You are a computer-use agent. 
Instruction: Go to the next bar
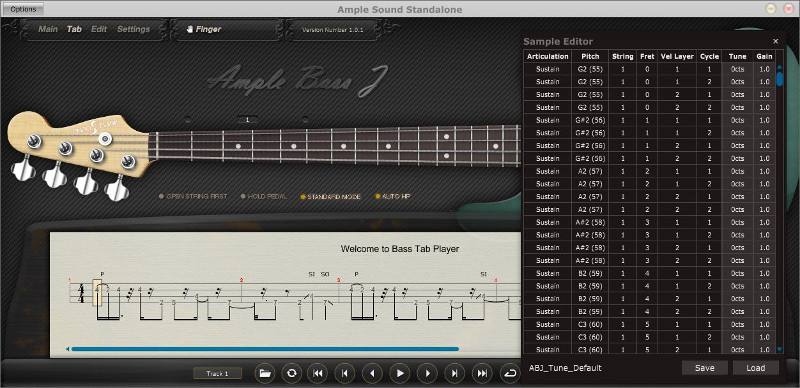pyautogui.click(x=454, y=373)
